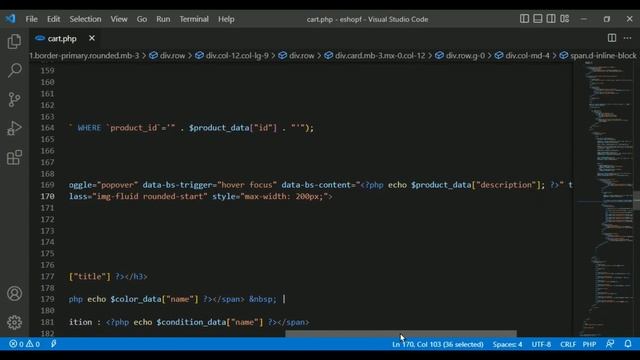Click the horizontal scrollbar thumb
The width and height of the screenshot is (640, 360).
(401, 333)
